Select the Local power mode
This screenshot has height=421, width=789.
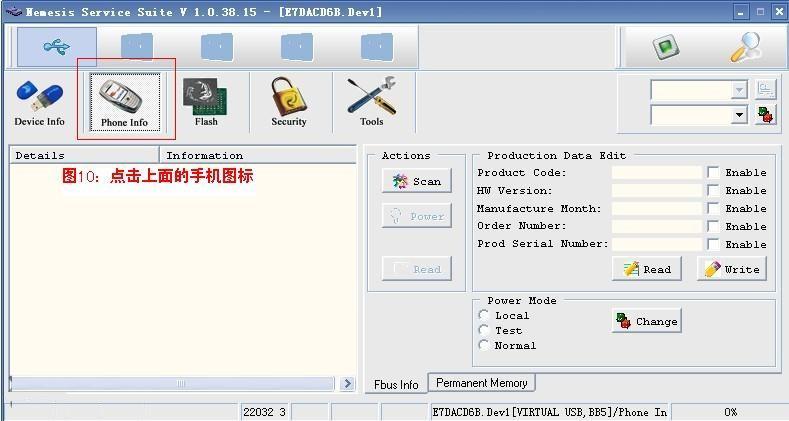[x=484, y=315]
